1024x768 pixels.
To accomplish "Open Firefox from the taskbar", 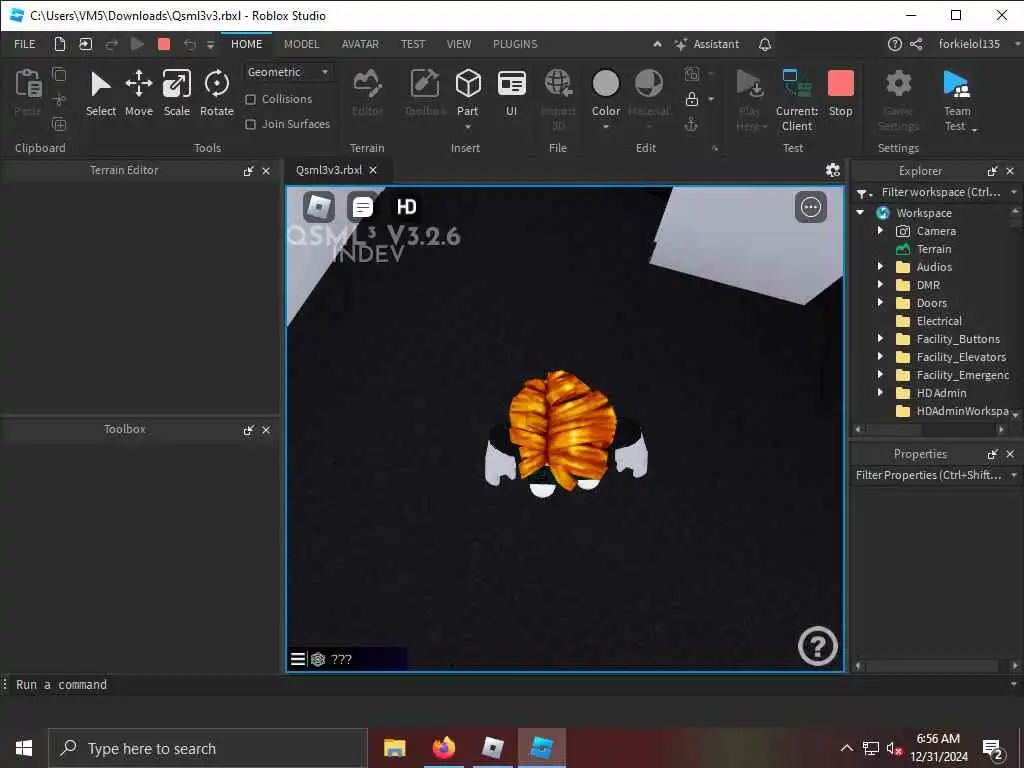I will tap(443, 748).
